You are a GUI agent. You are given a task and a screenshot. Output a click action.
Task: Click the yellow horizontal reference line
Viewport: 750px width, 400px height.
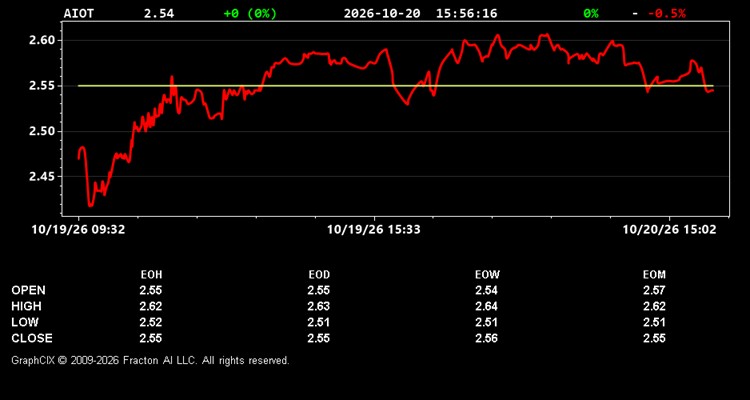point(396,86)
